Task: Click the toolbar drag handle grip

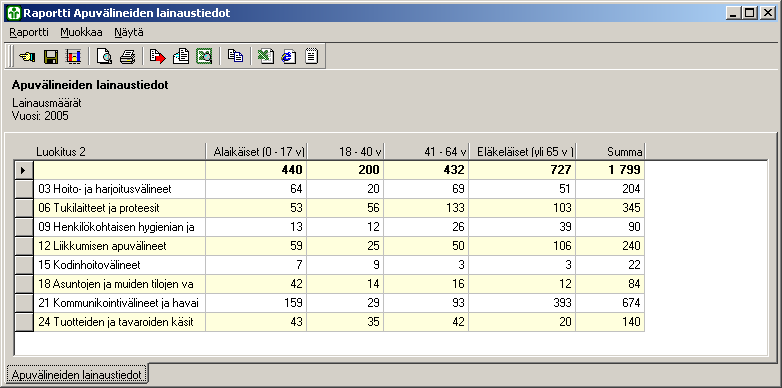Action: [x=11, y=56]
